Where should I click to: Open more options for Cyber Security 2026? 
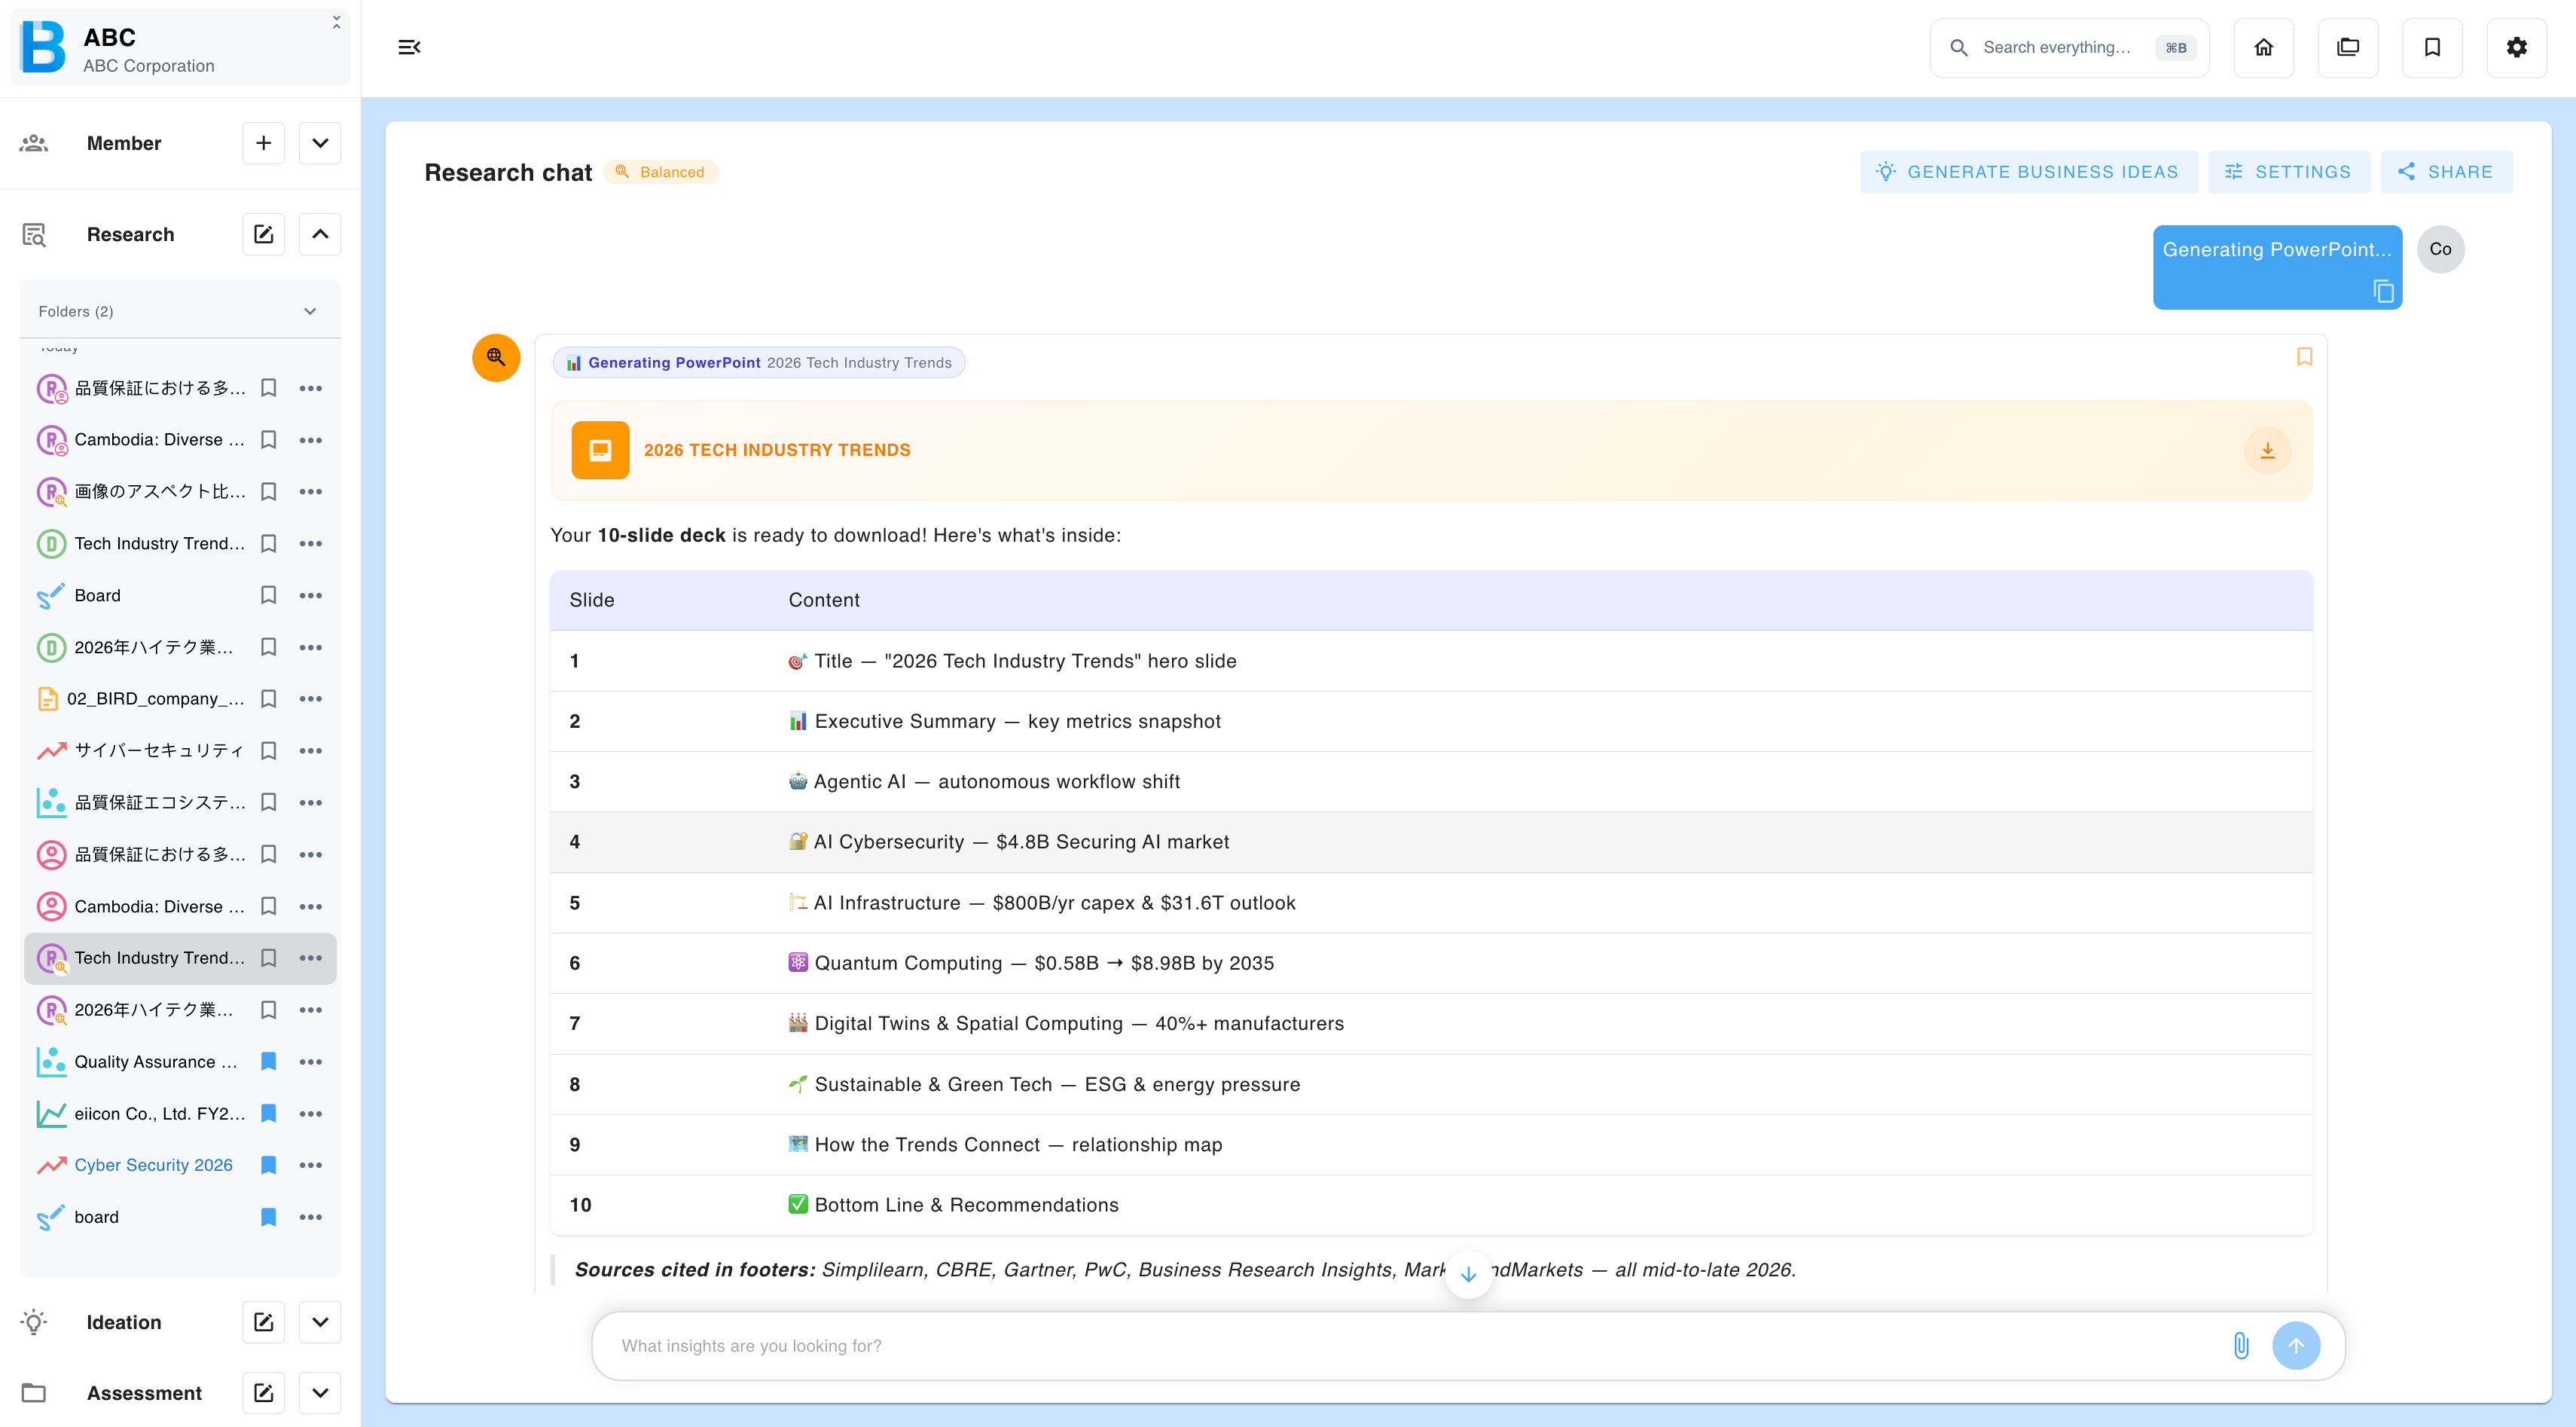point(311,1165)
